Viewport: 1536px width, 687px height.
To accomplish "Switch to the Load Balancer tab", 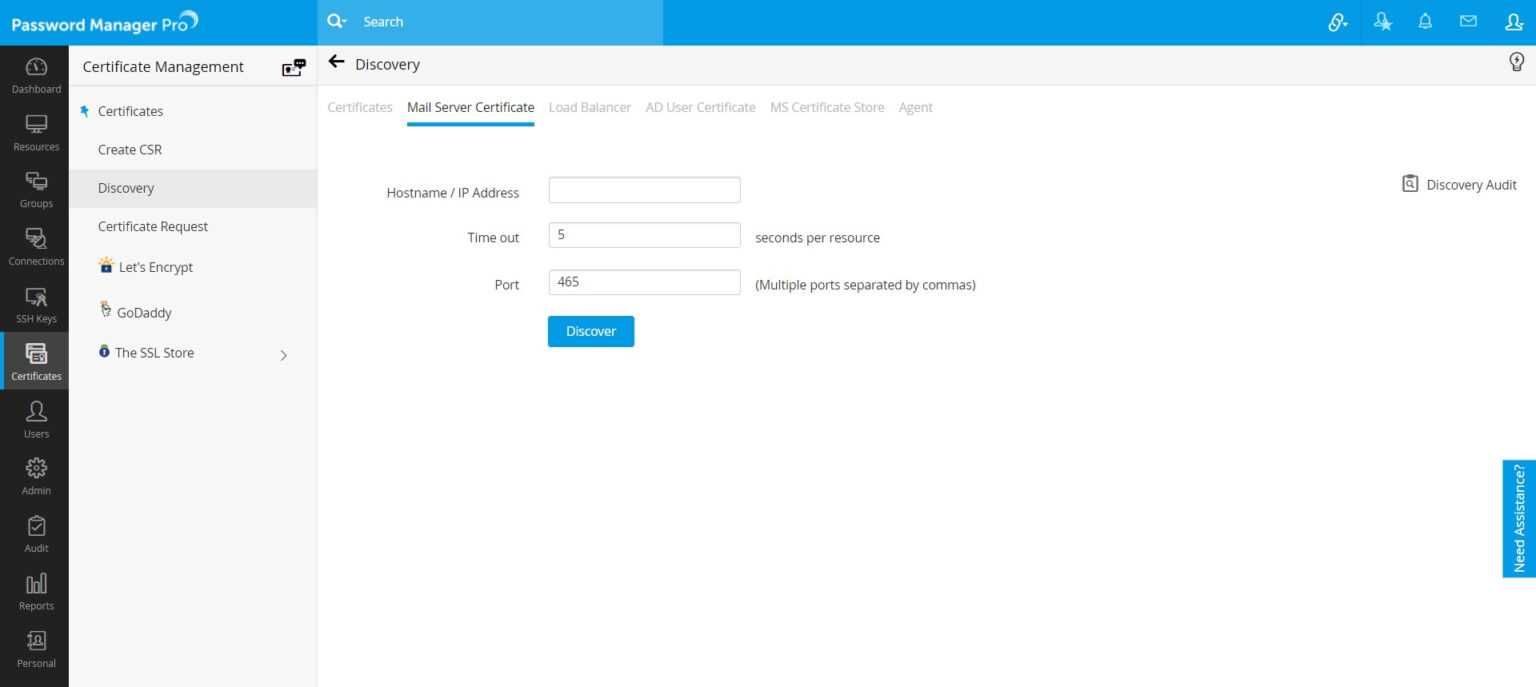I will tap(590, 107).
